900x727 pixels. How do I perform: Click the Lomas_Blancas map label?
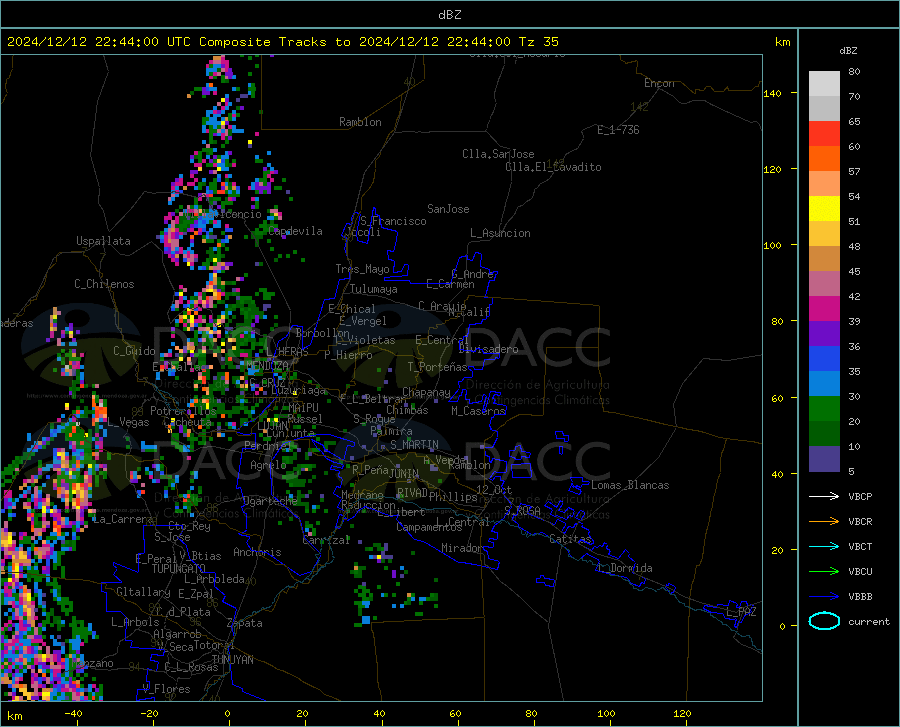click(x=630, y=485)
